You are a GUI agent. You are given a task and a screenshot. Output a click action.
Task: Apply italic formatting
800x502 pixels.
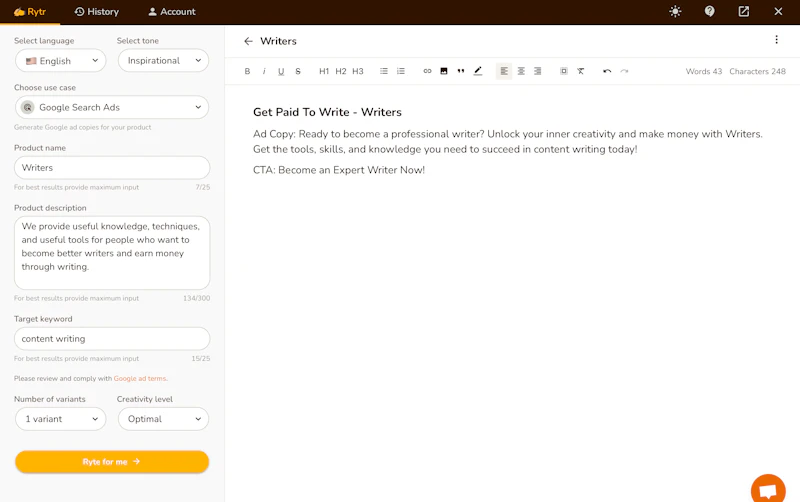[x=264, y=71]
